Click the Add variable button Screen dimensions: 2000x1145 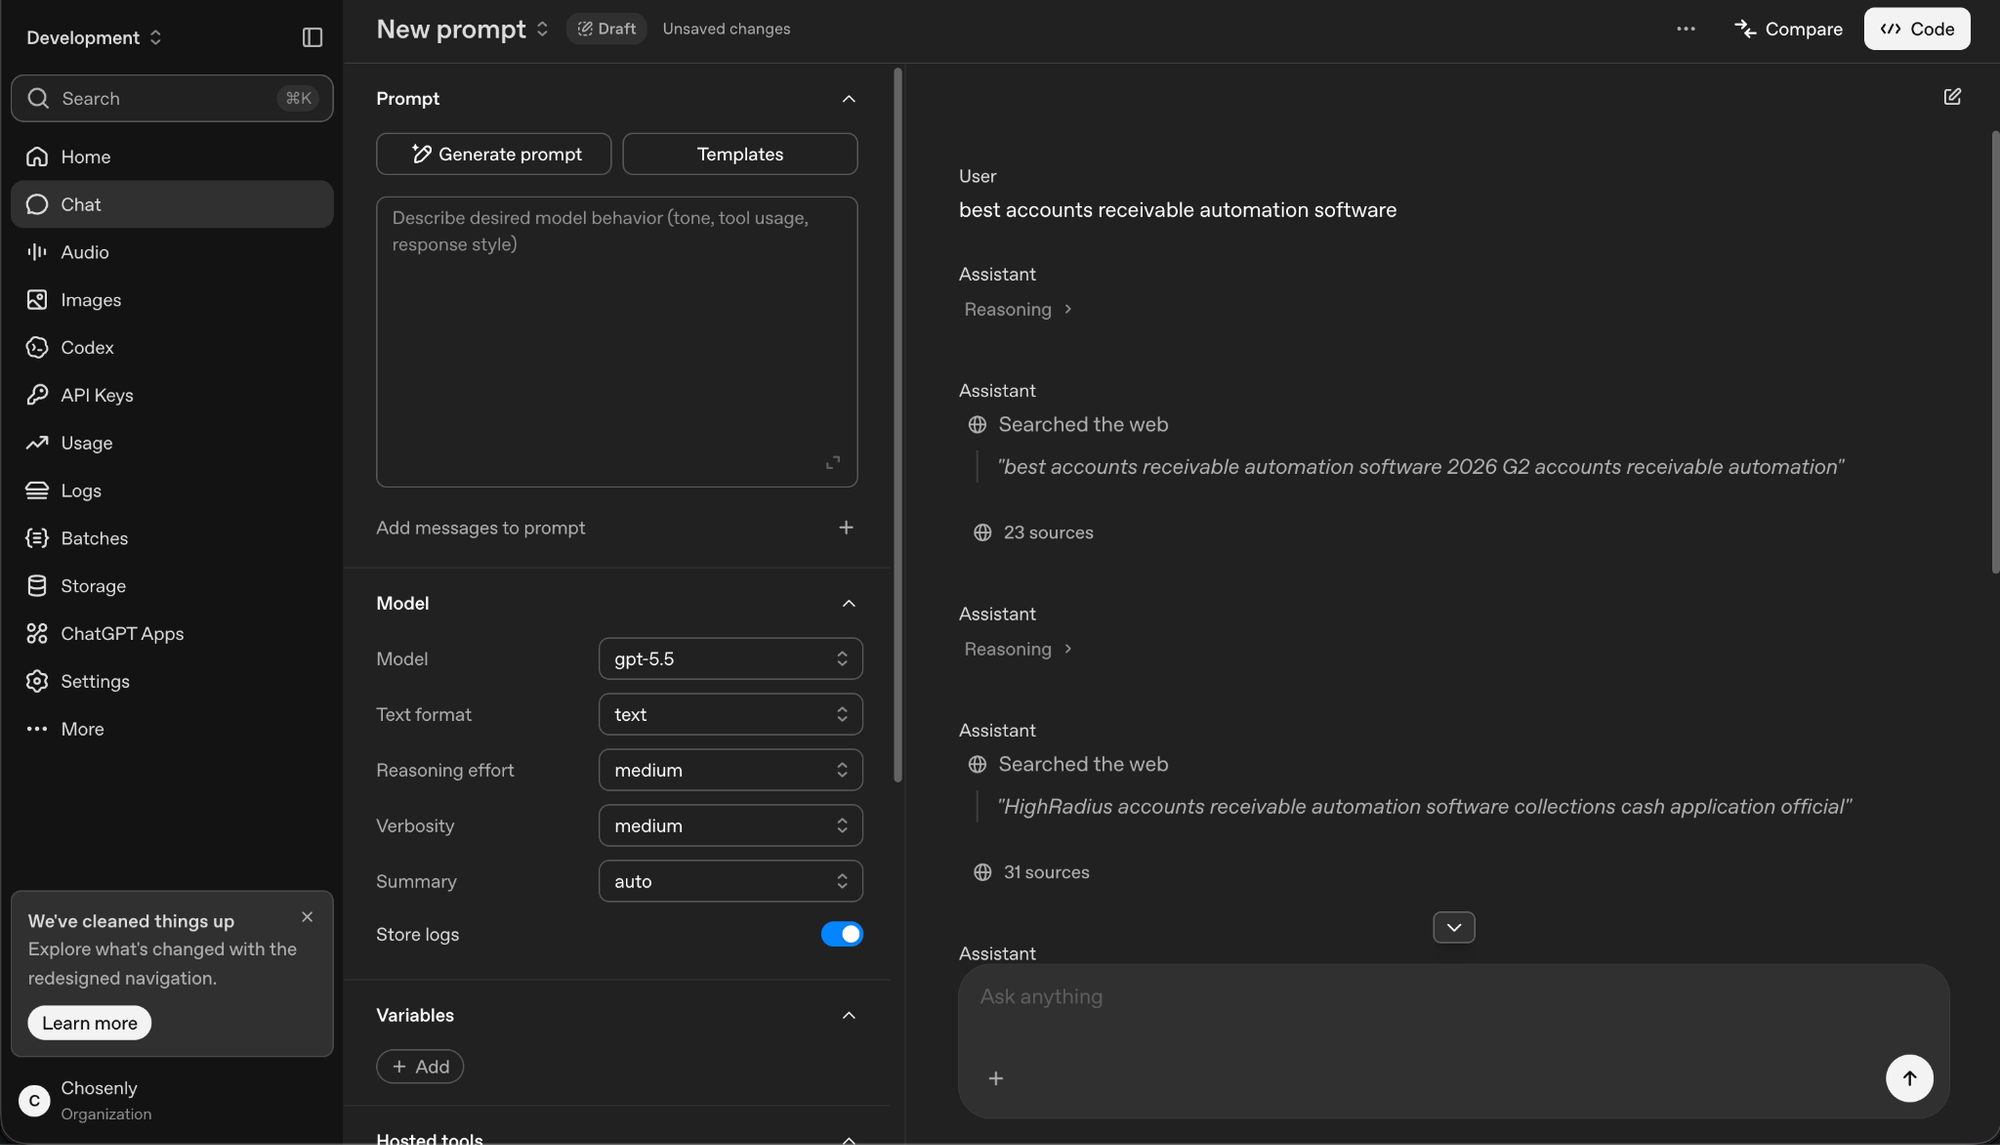(420, 1066)
